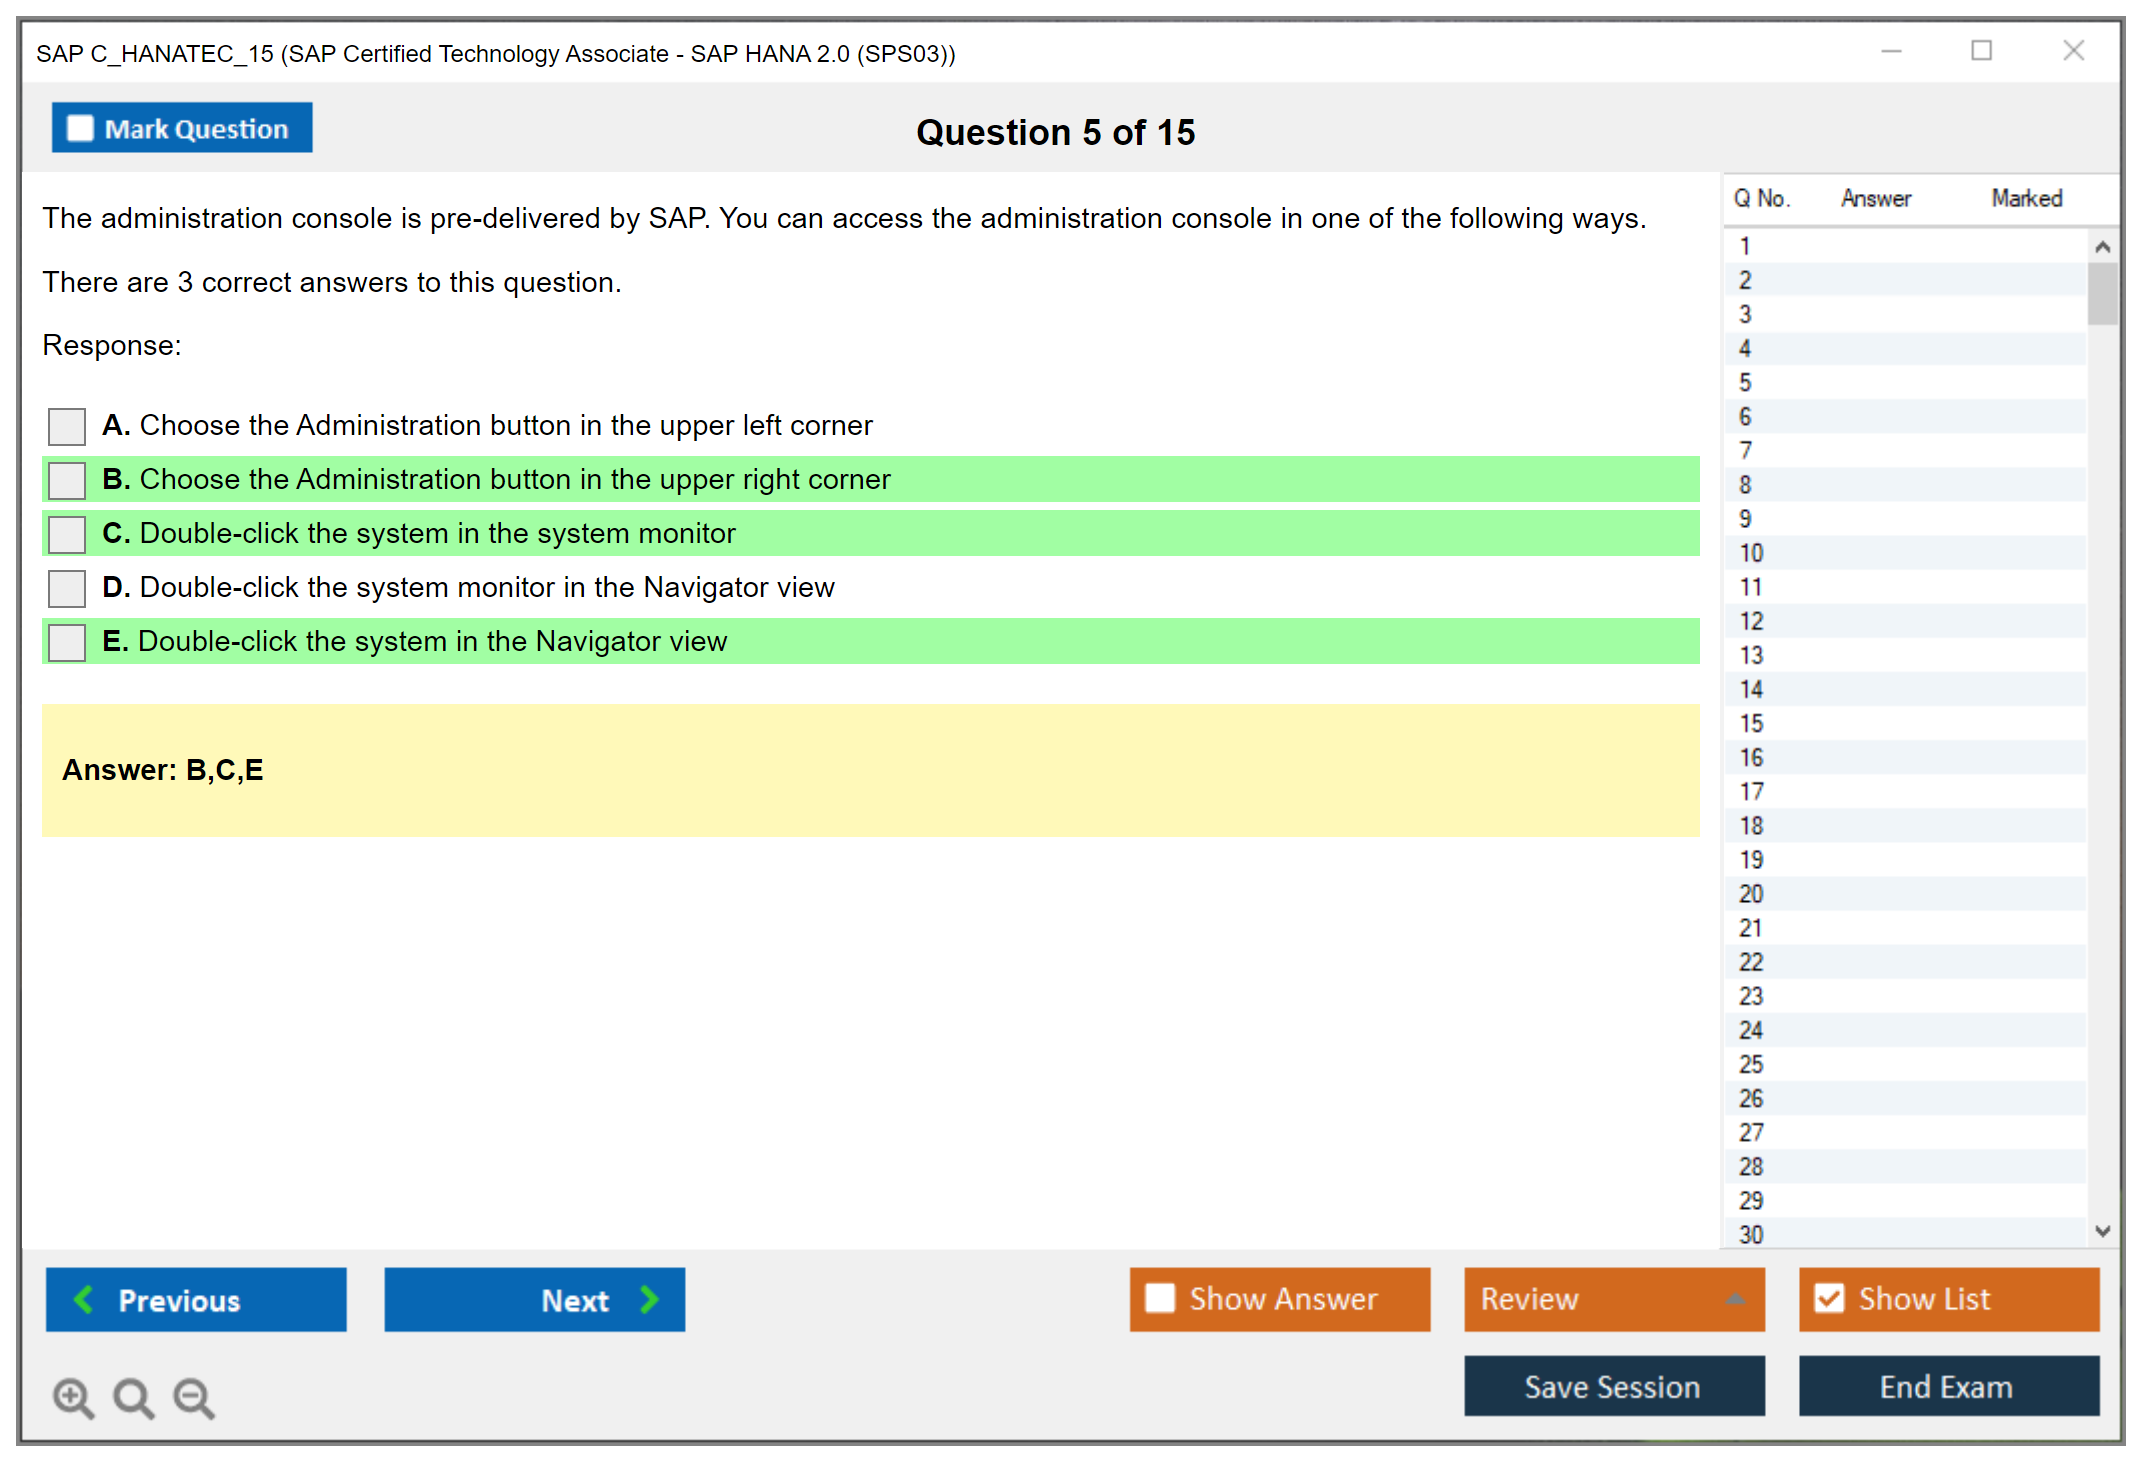Check answer option A checkbox
2150x1470 pixels.
[67, 426]
